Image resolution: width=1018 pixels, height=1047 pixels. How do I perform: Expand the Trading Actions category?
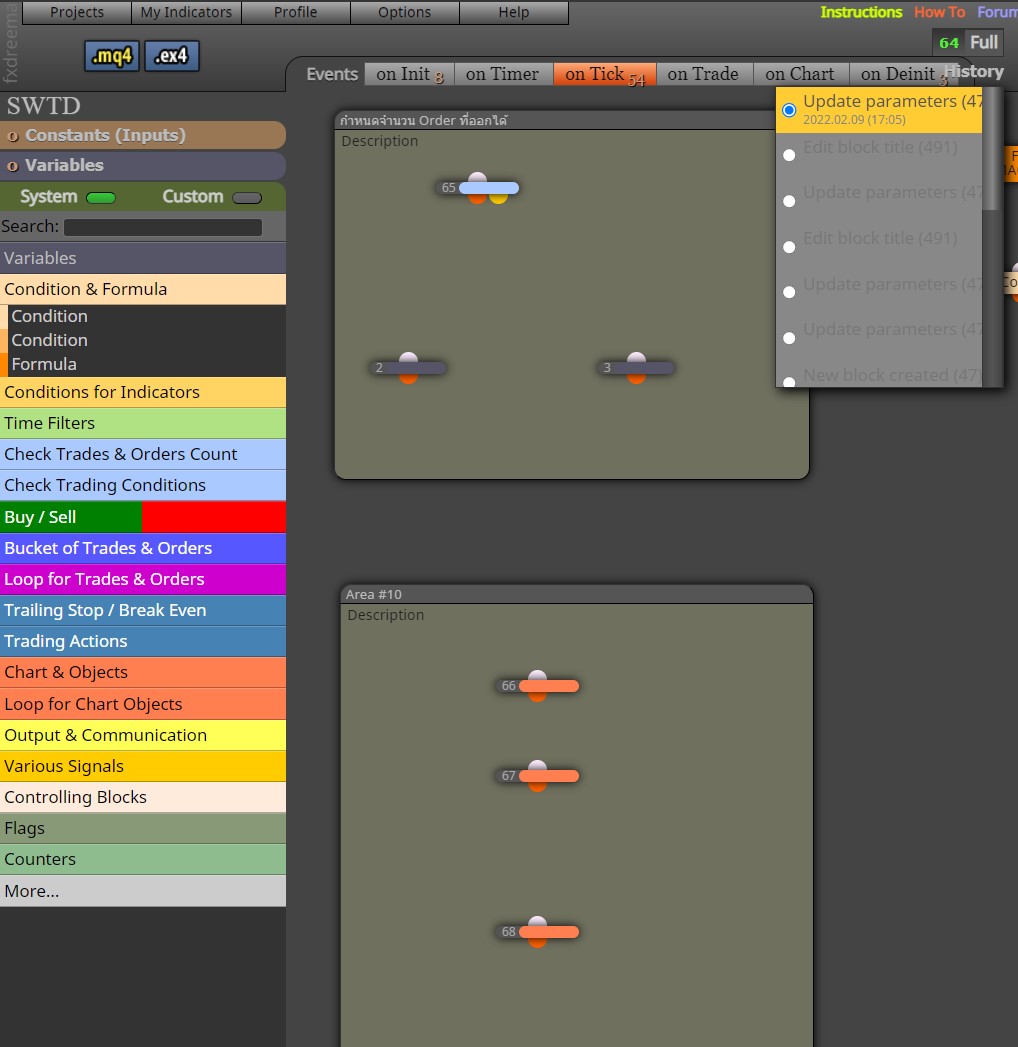coord(143,641)
